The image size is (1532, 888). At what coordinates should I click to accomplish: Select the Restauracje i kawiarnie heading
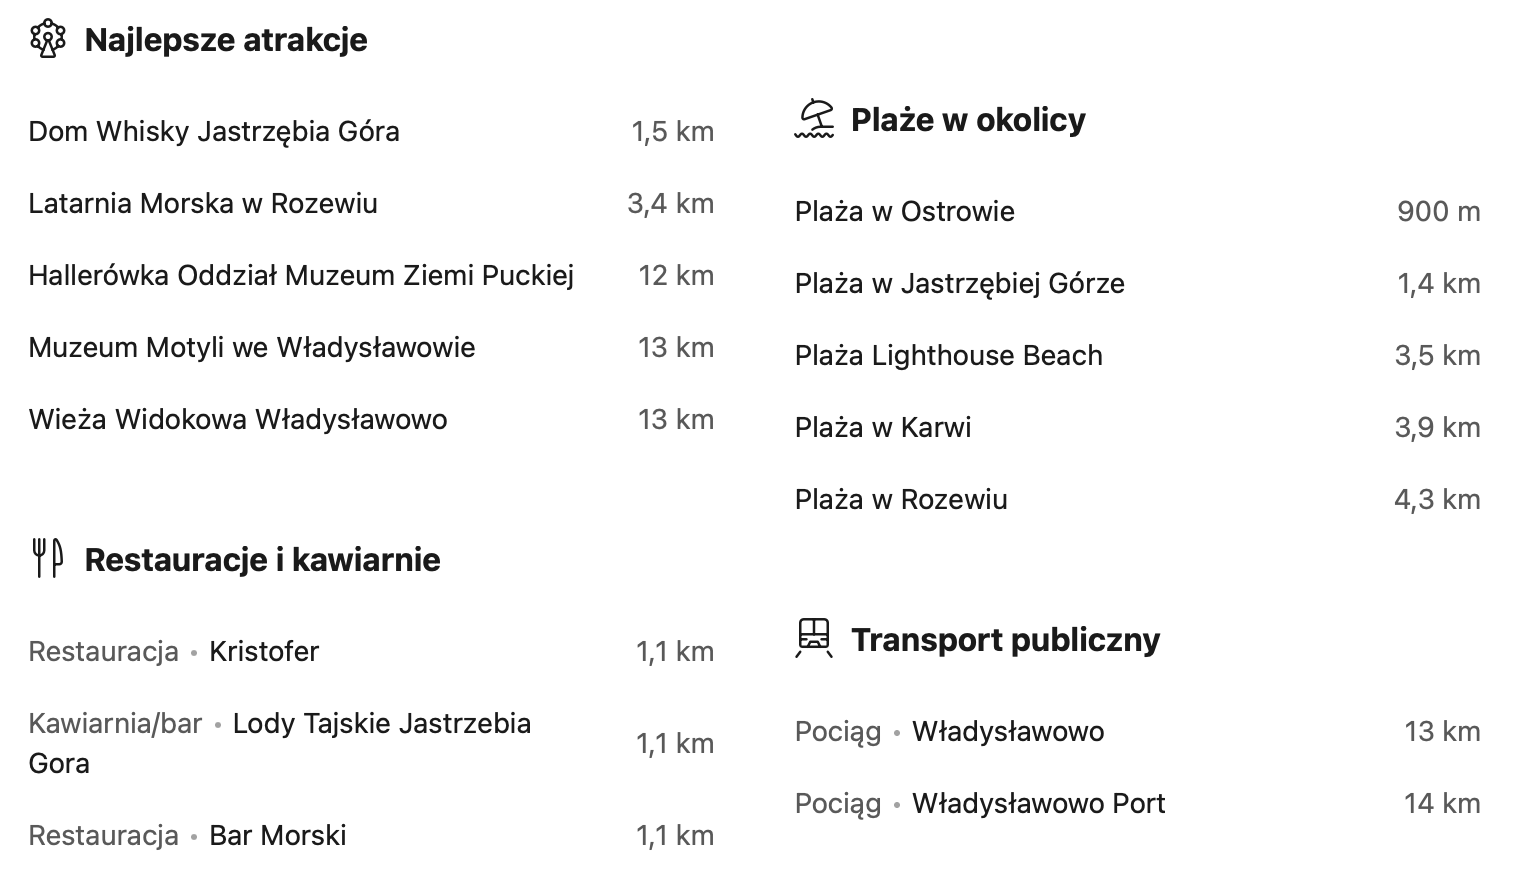pyautogui.click(x=262, y=560)
